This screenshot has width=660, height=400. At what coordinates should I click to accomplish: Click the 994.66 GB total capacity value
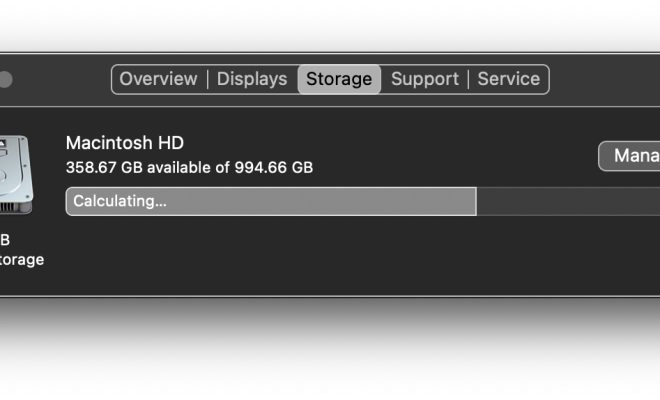click(x=274, y=168)
